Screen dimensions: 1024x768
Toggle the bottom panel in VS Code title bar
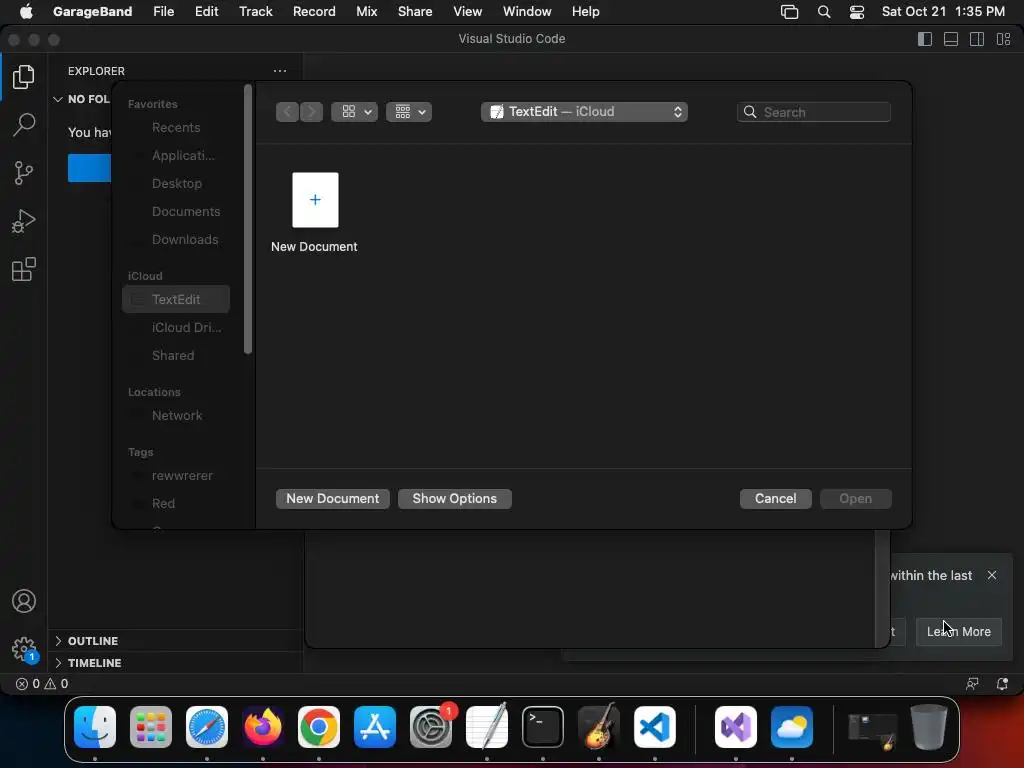click(951, 39)
